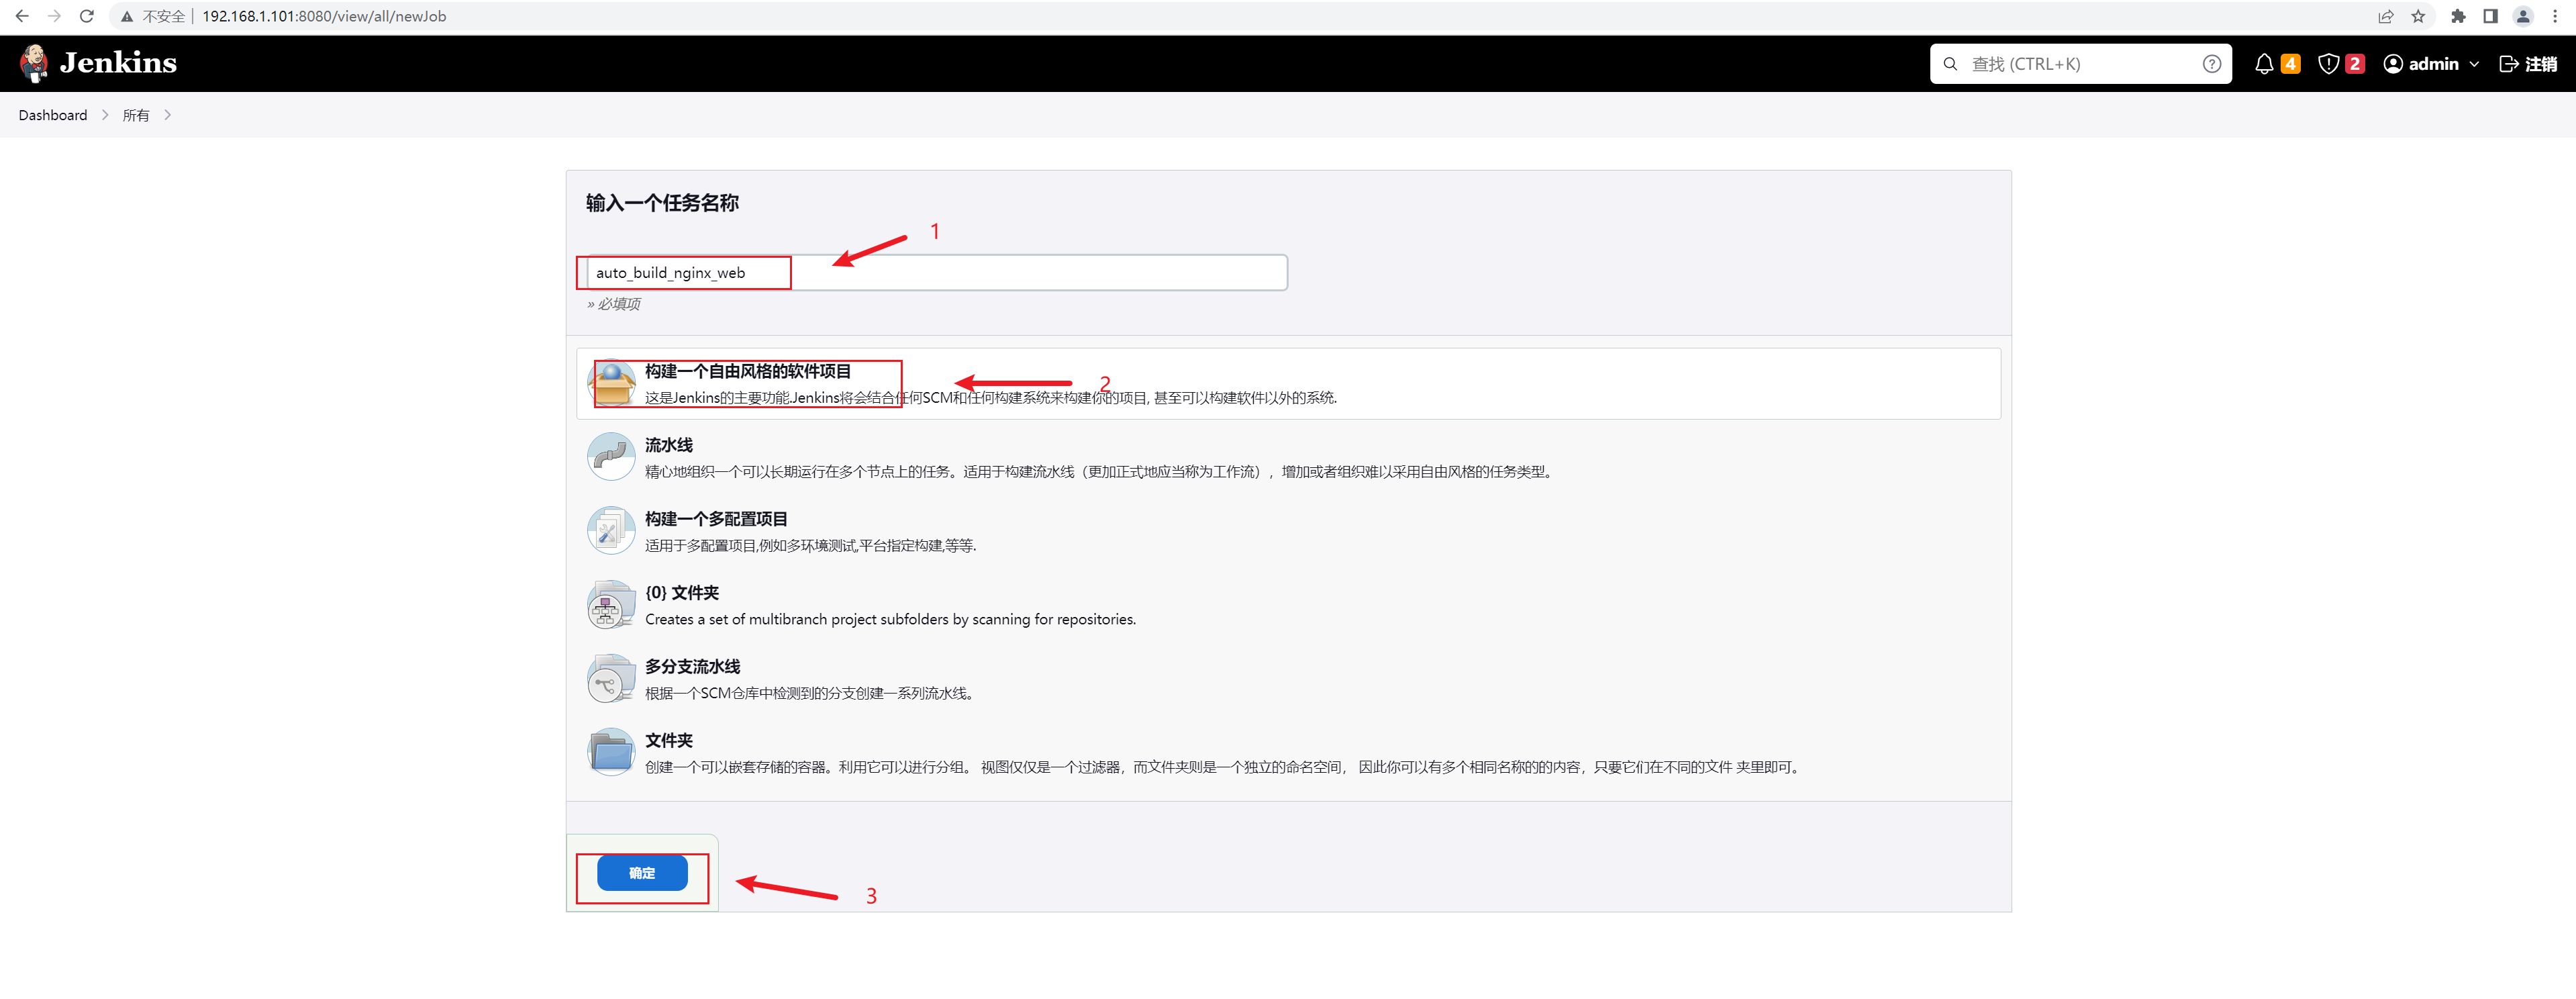2576x999 pixels.
Task: Toggle browser side panel icon
Action: click(2490, 16)
